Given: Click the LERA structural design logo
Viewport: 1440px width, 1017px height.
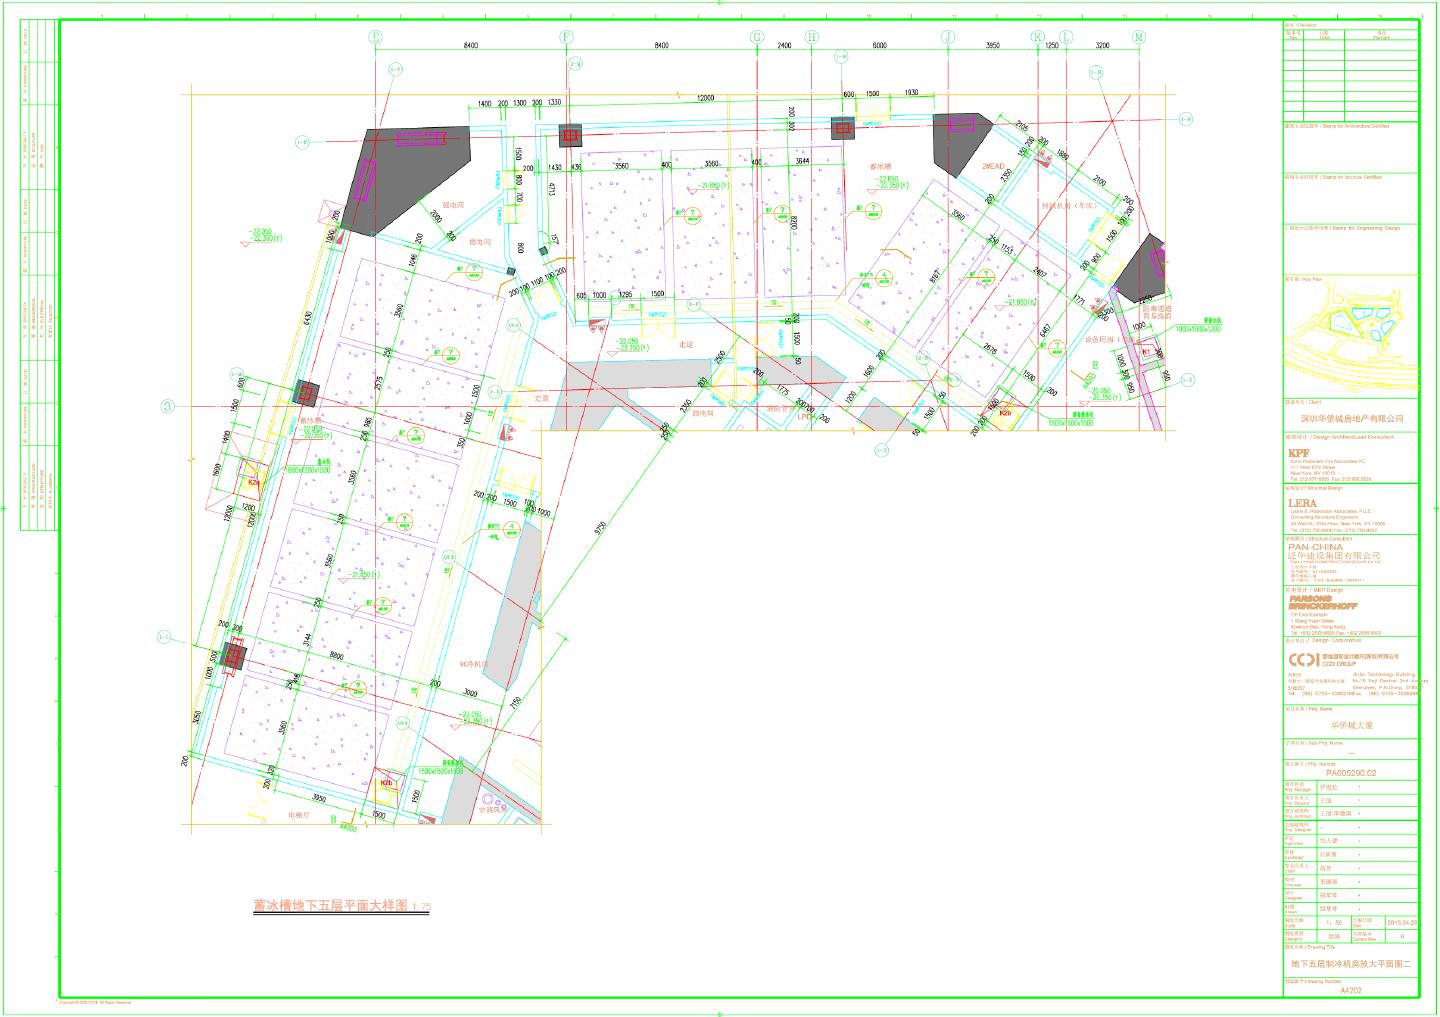Looking at the screenshot, I should tap(1302, 503).
